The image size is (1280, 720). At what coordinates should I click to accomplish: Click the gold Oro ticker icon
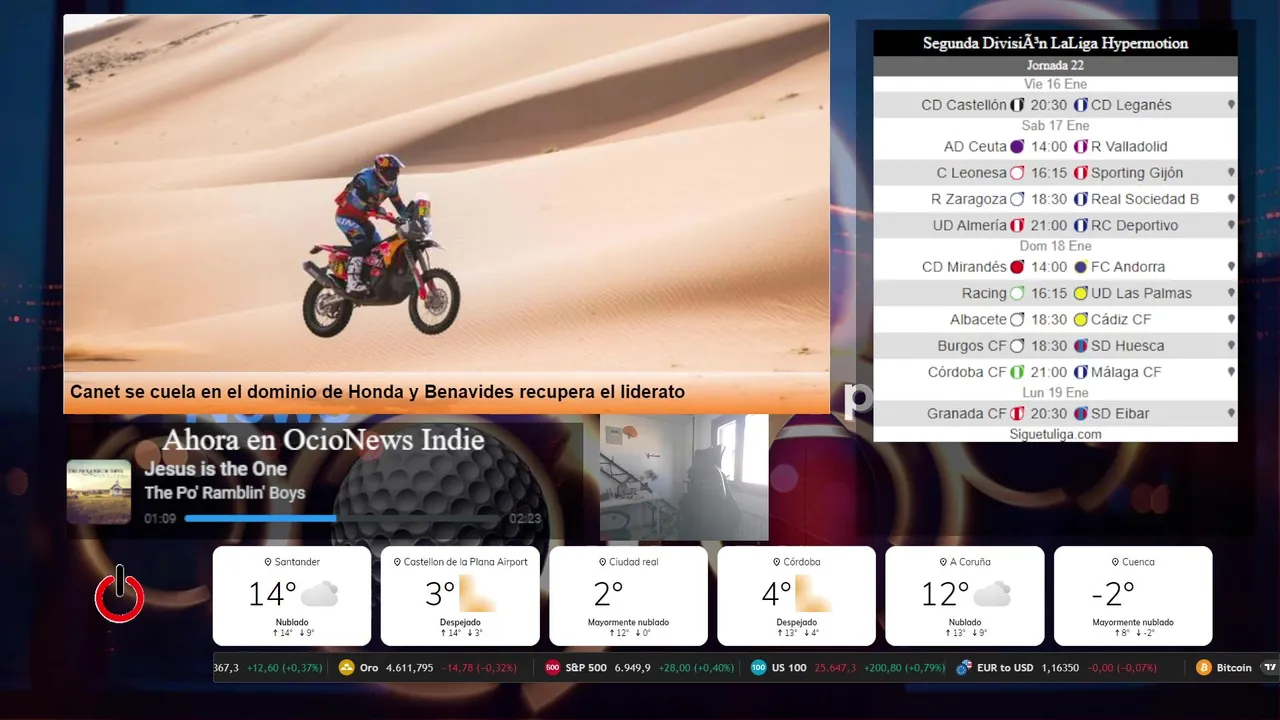[x=347, y=667]
